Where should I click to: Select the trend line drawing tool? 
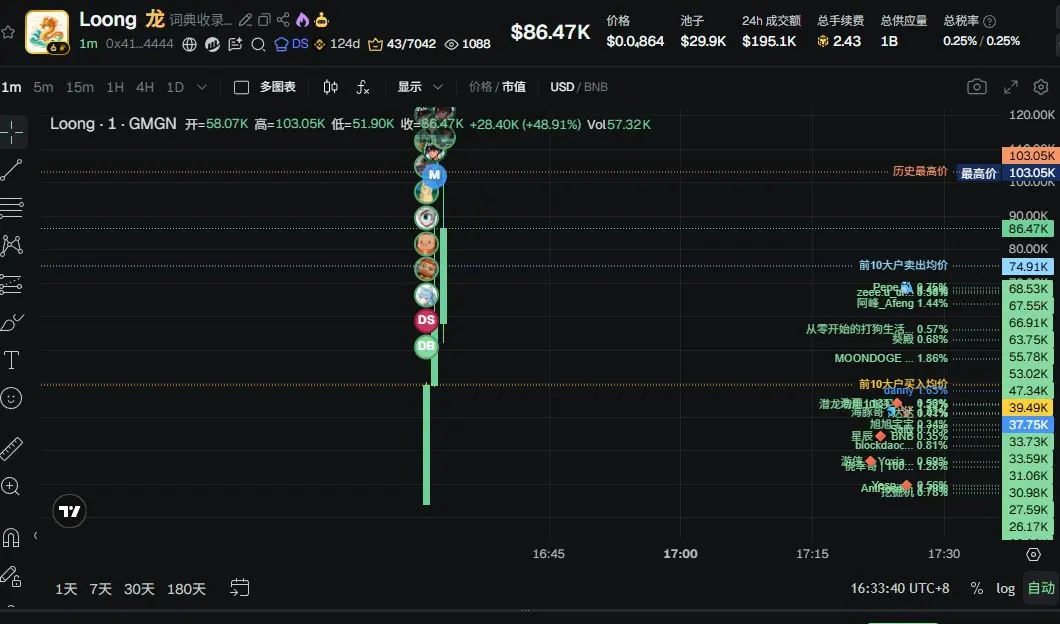11,170
